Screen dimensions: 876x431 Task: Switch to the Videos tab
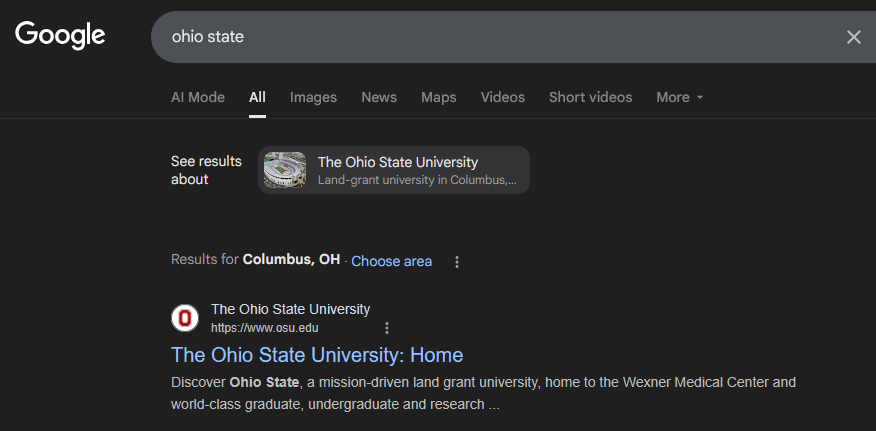coord(503,97)
